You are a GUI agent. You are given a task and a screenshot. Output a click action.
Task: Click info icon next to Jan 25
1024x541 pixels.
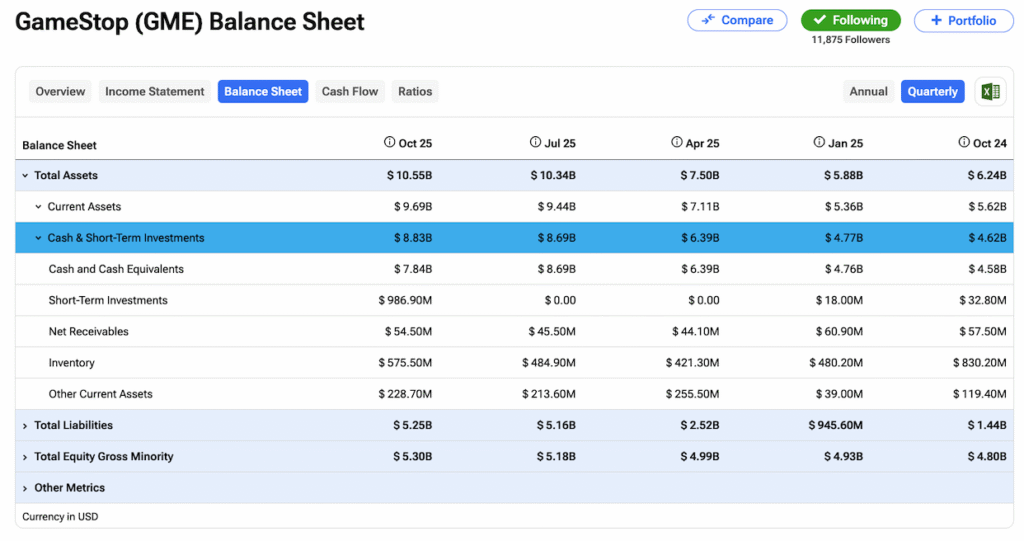coord(820,143)
